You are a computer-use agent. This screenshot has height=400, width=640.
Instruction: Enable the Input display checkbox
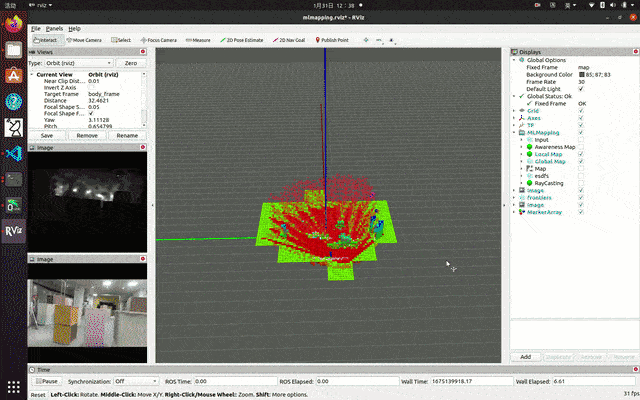click(581, 140)
